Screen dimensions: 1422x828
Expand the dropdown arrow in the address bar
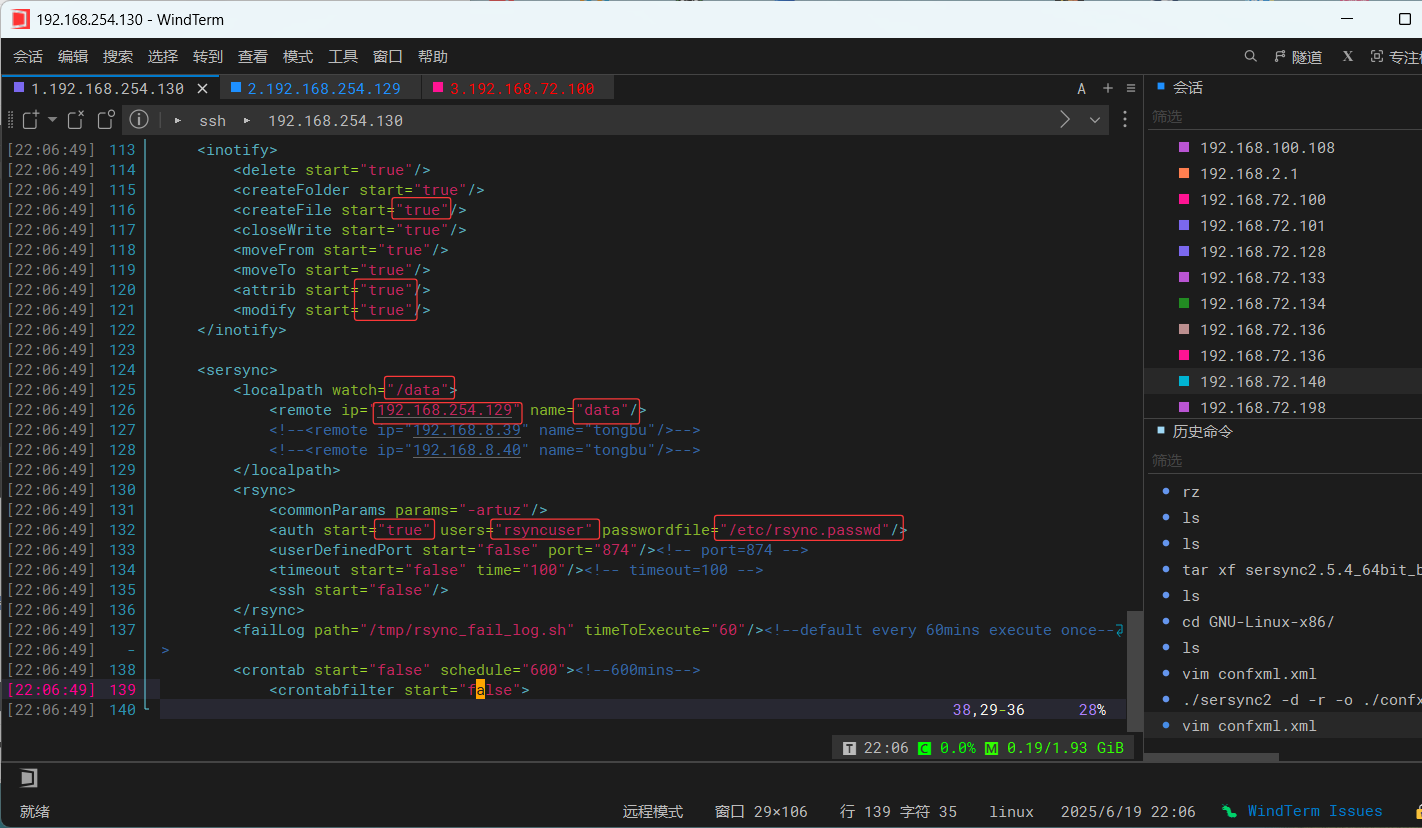tap(1095, 120)
